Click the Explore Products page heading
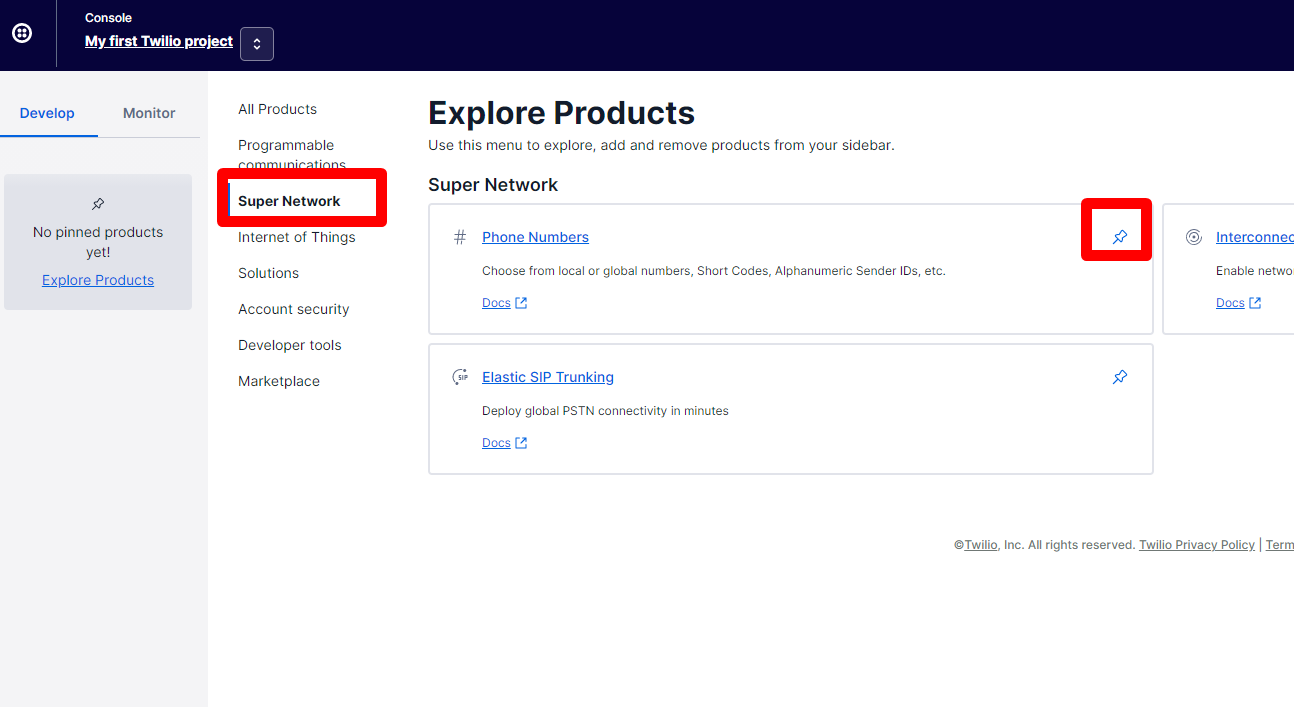This screenshot has height=707, width=1294. click(561, 113)
